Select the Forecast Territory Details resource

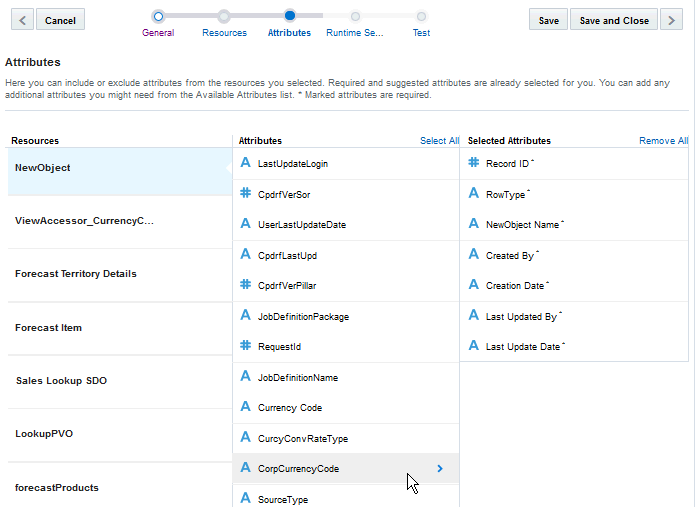tap(76, 274)
